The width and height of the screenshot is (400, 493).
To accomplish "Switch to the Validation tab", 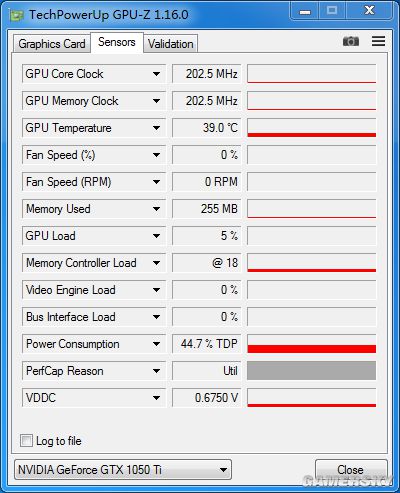I will 171,44.
